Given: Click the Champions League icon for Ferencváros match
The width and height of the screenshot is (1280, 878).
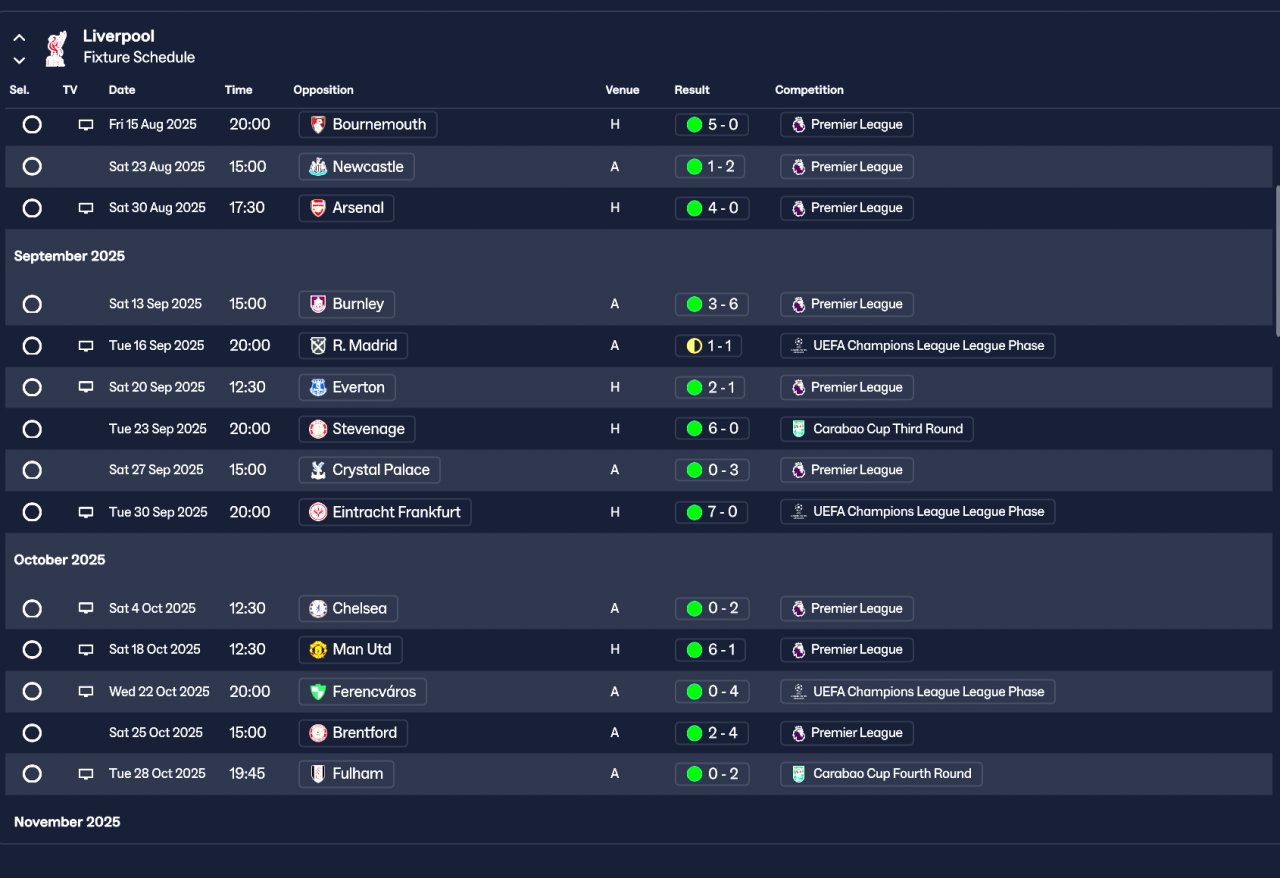Looking at the screenshot, I should (x=798, y=692).
